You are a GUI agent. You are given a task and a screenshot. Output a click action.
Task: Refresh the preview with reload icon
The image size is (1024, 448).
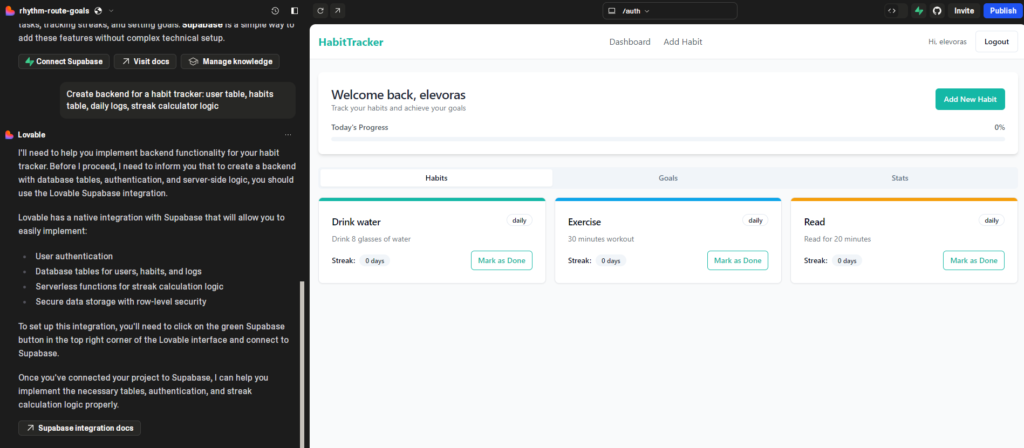coord(320,10)
